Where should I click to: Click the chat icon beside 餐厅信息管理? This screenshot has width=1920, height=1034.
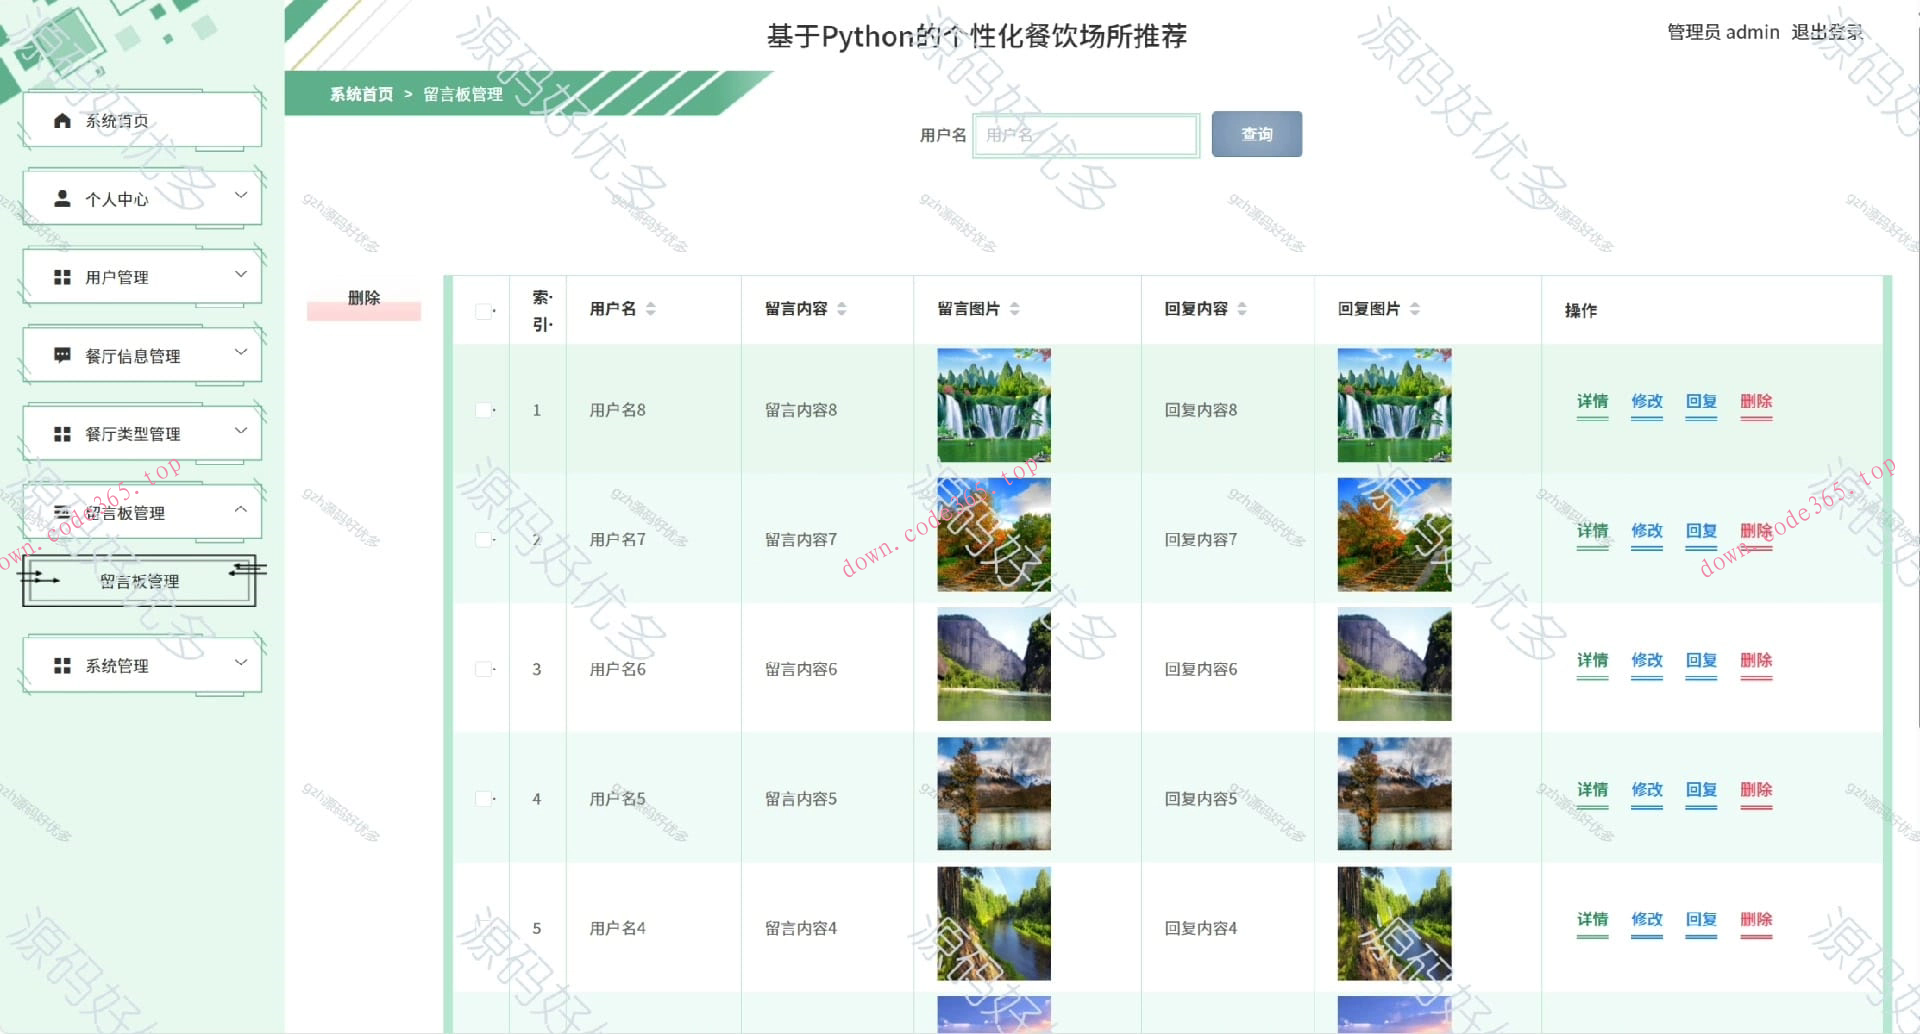tap(62, 355)
